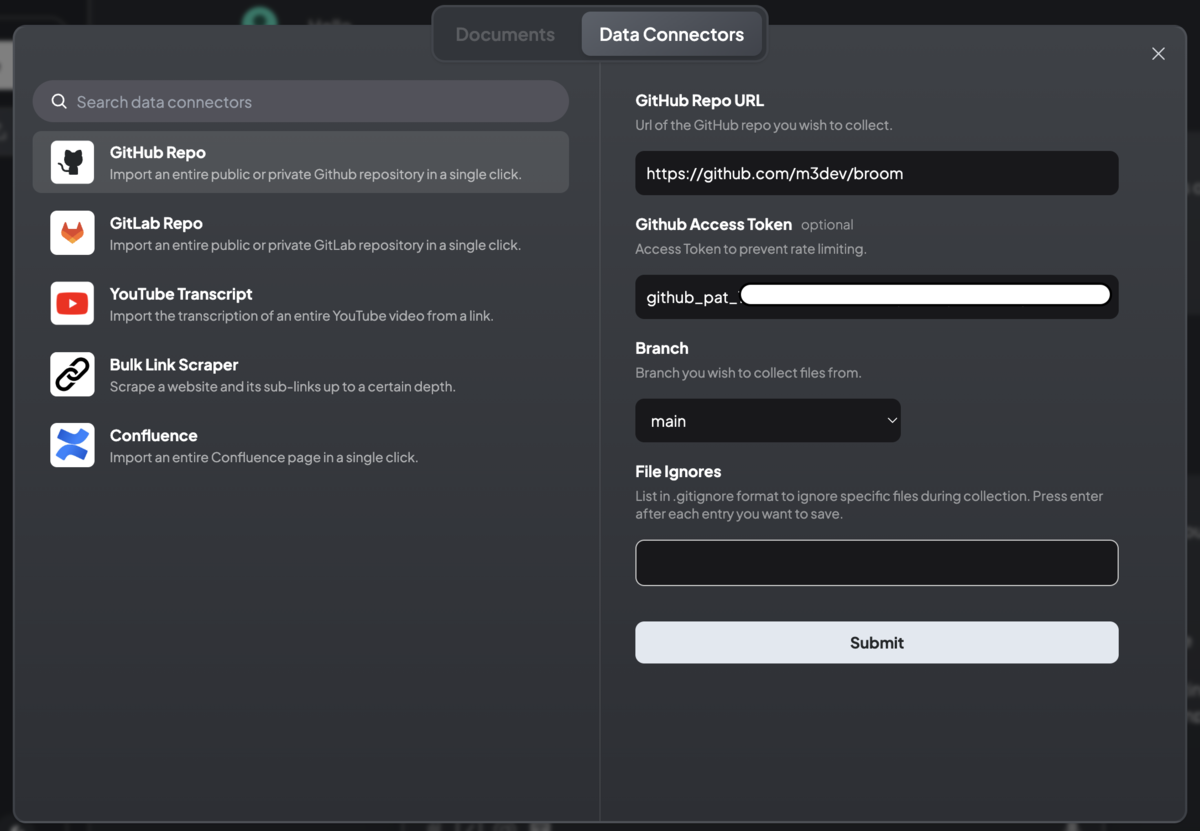The width and height of the screenshot is (1200, 831).
Task: Click the Bulk Link Scraper description text
Action: click(x=282, y=388)
